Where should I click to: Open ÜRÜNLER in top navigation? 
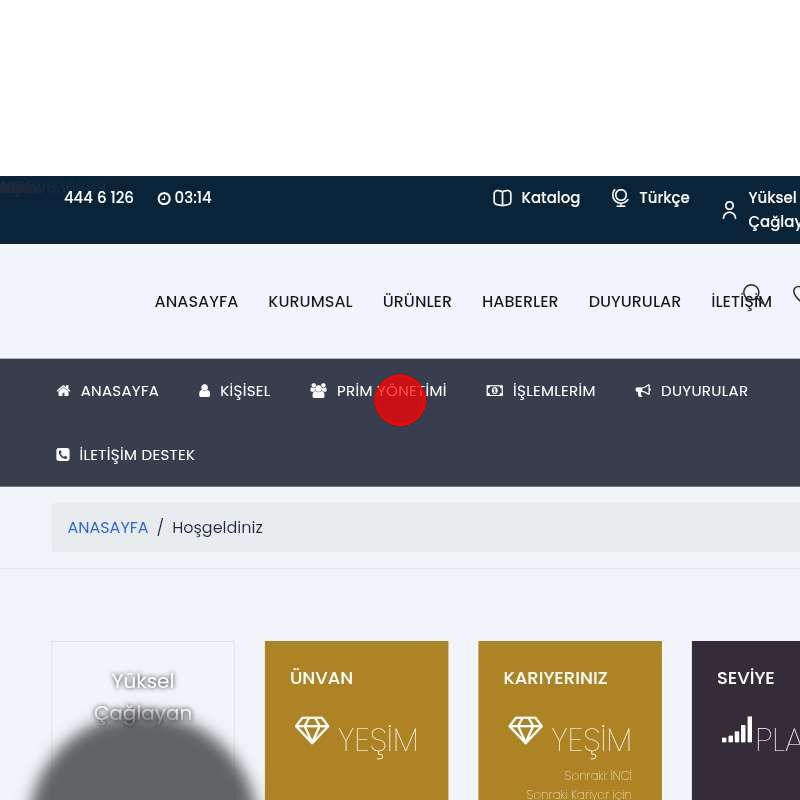[417, 302]
